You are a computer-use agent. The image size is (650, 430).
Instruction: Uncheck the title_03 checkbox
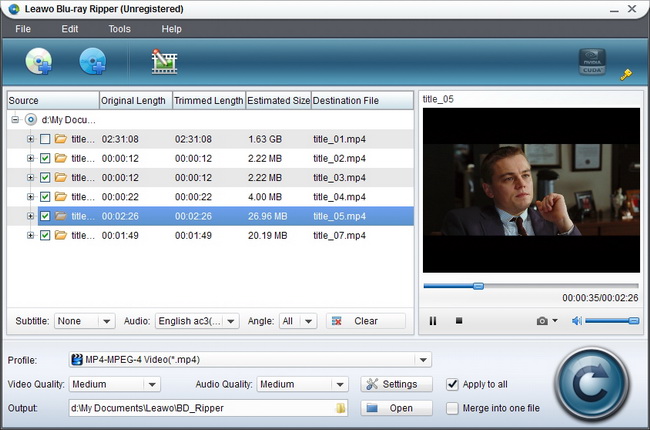tap(45, 177)
